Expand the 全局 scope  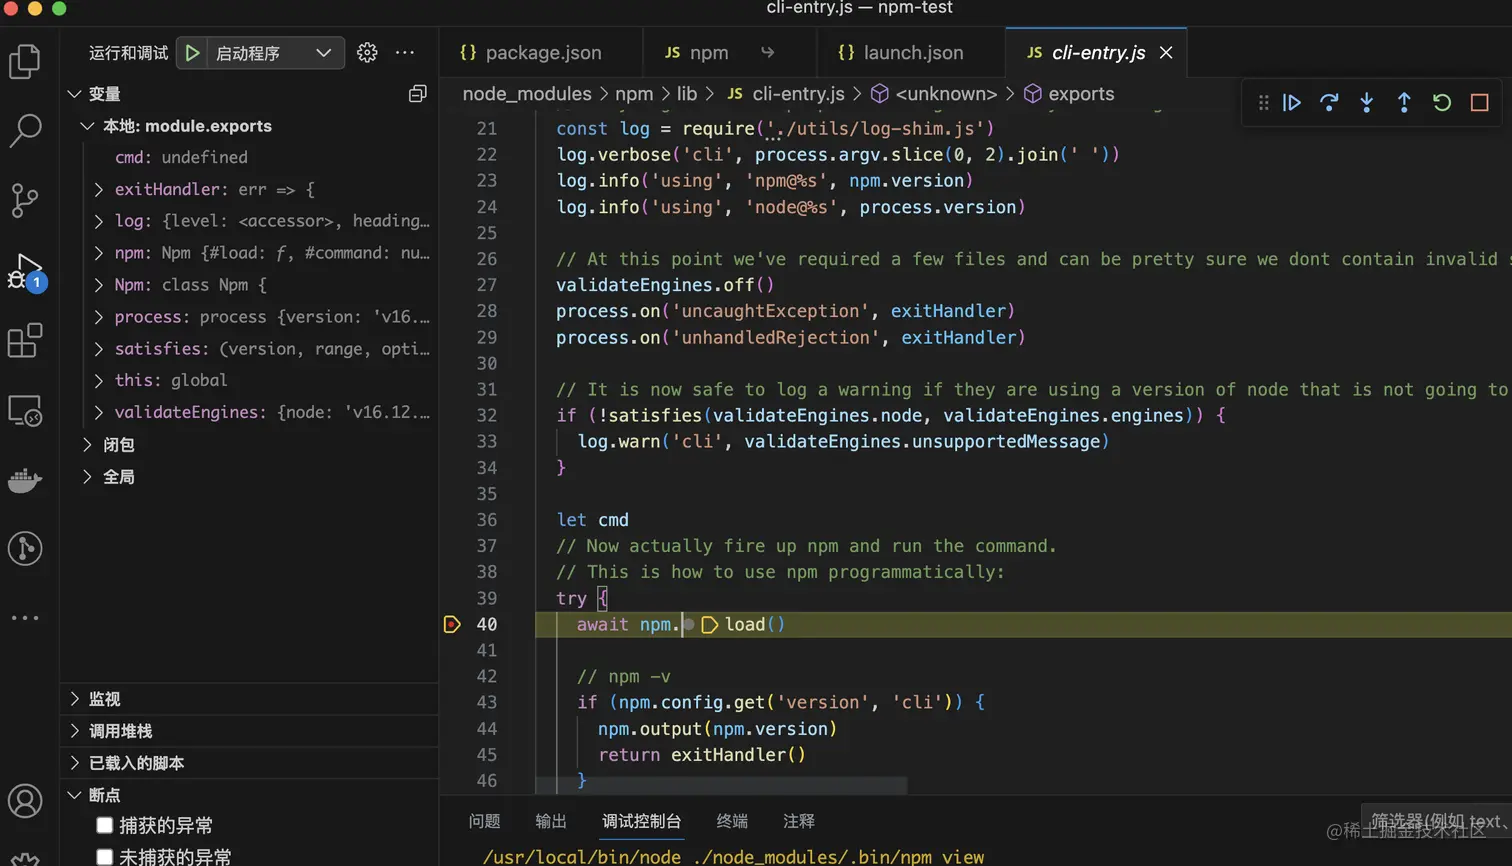click(87, 476)
